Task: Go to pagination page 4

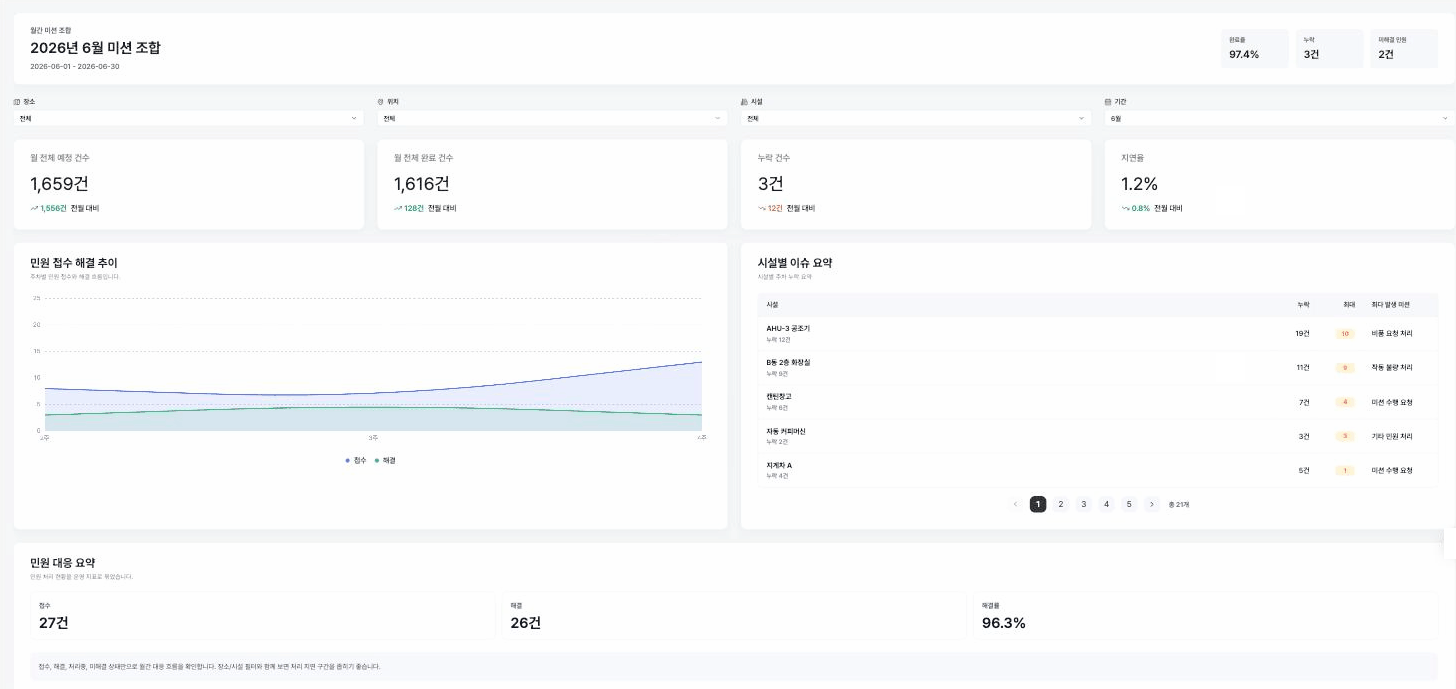Action: 1106,504
